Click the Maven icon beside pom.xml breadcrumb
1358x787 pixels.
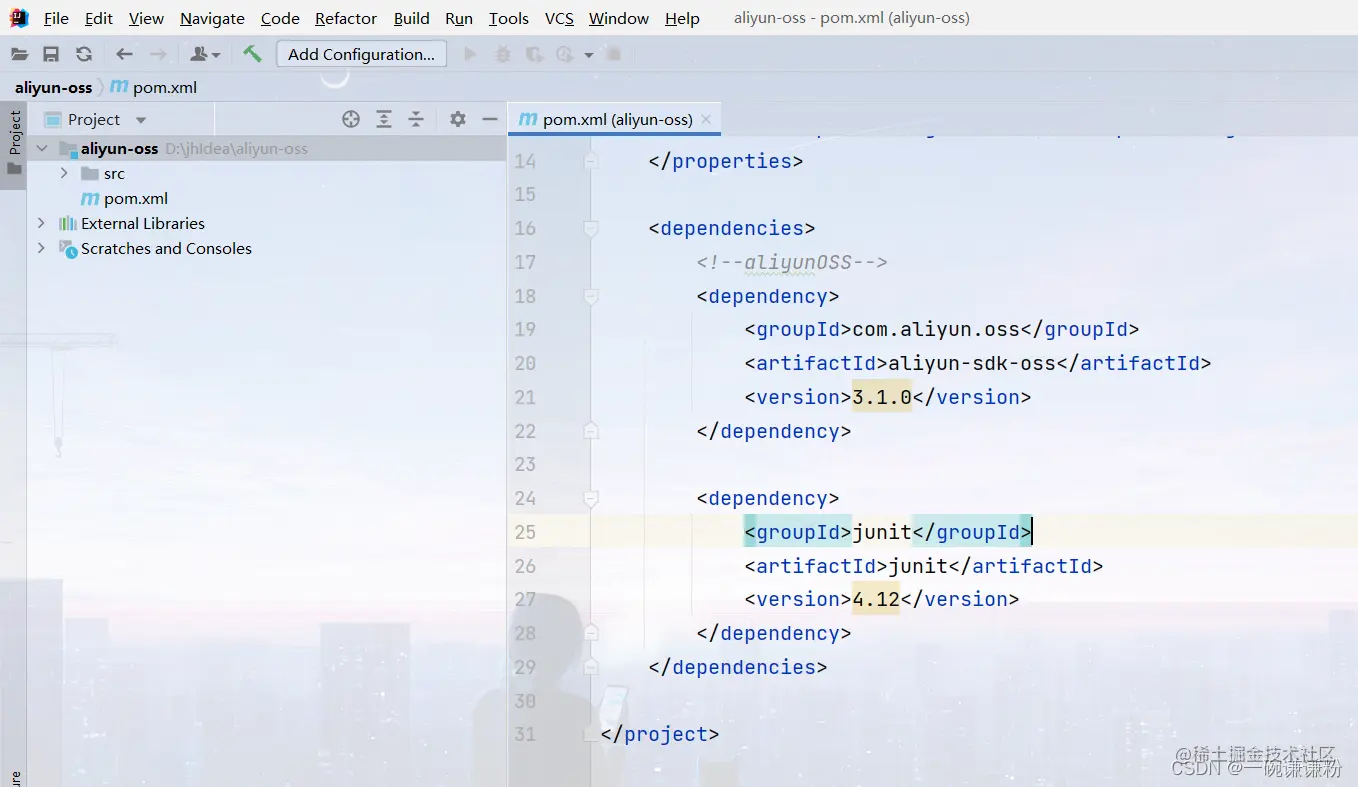click(118, 87)
